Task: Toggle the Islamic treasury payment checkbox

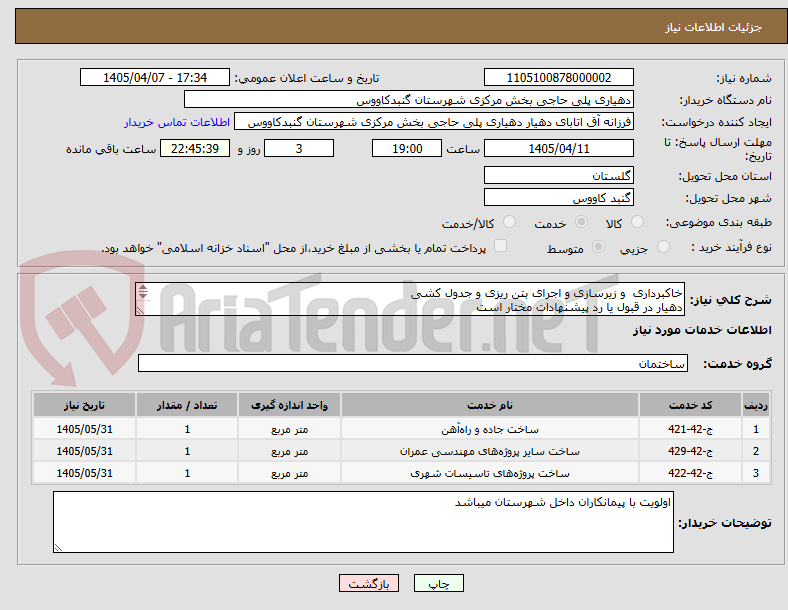Action: point(501,246)
